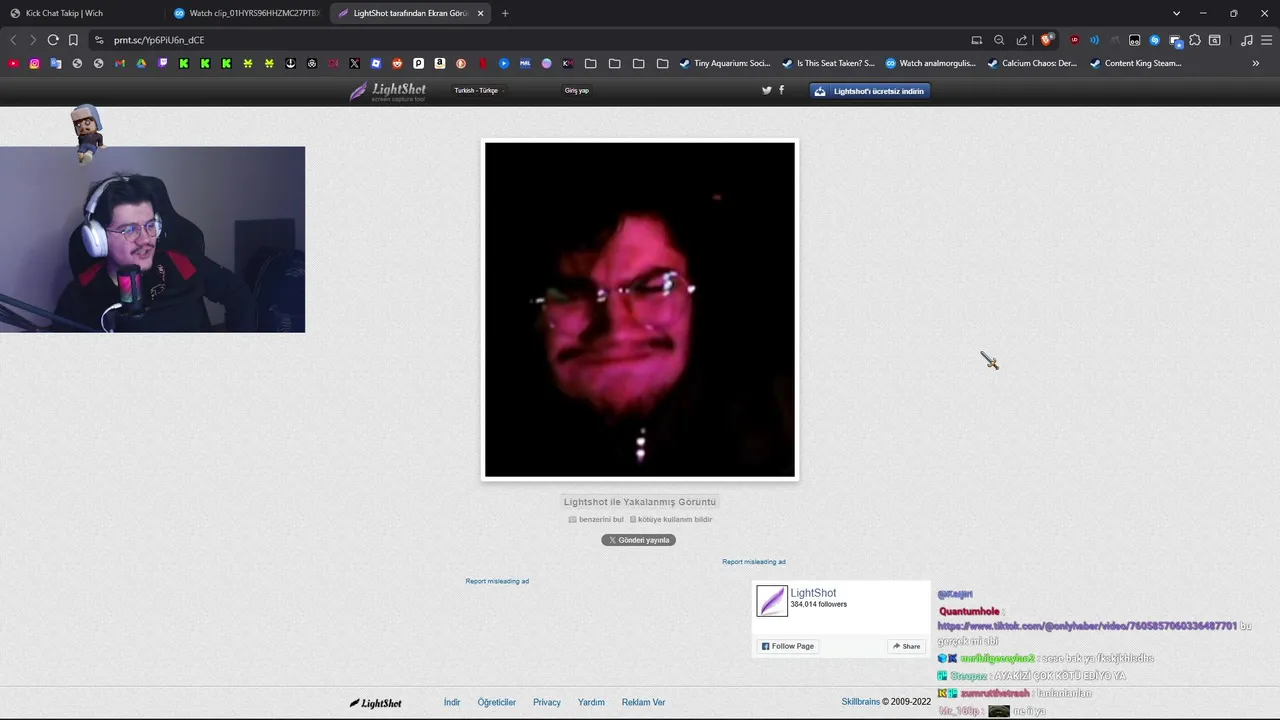
Task: Click footer İndir link
Action: pyautogui.click(x=452, y=703)
